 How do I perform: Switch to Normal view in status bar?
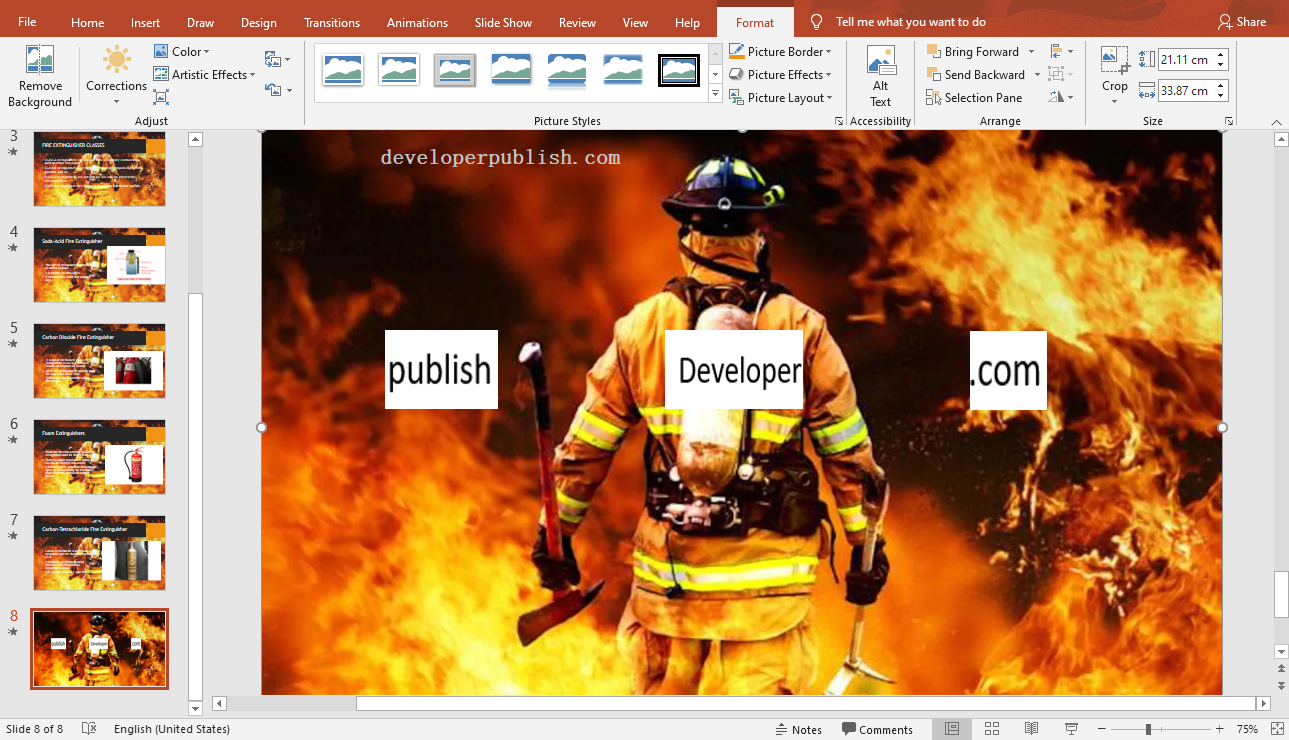click(952, 729)
